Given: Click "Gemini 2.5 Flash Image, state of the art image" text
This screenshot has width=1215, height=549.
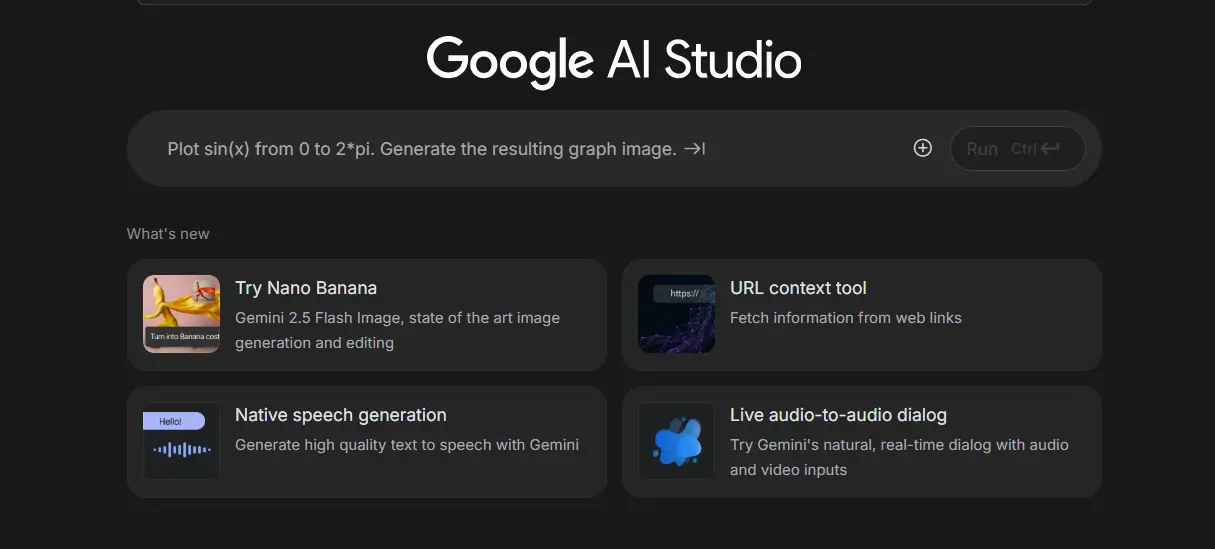Looking at the screenshot, I should 397,318.
